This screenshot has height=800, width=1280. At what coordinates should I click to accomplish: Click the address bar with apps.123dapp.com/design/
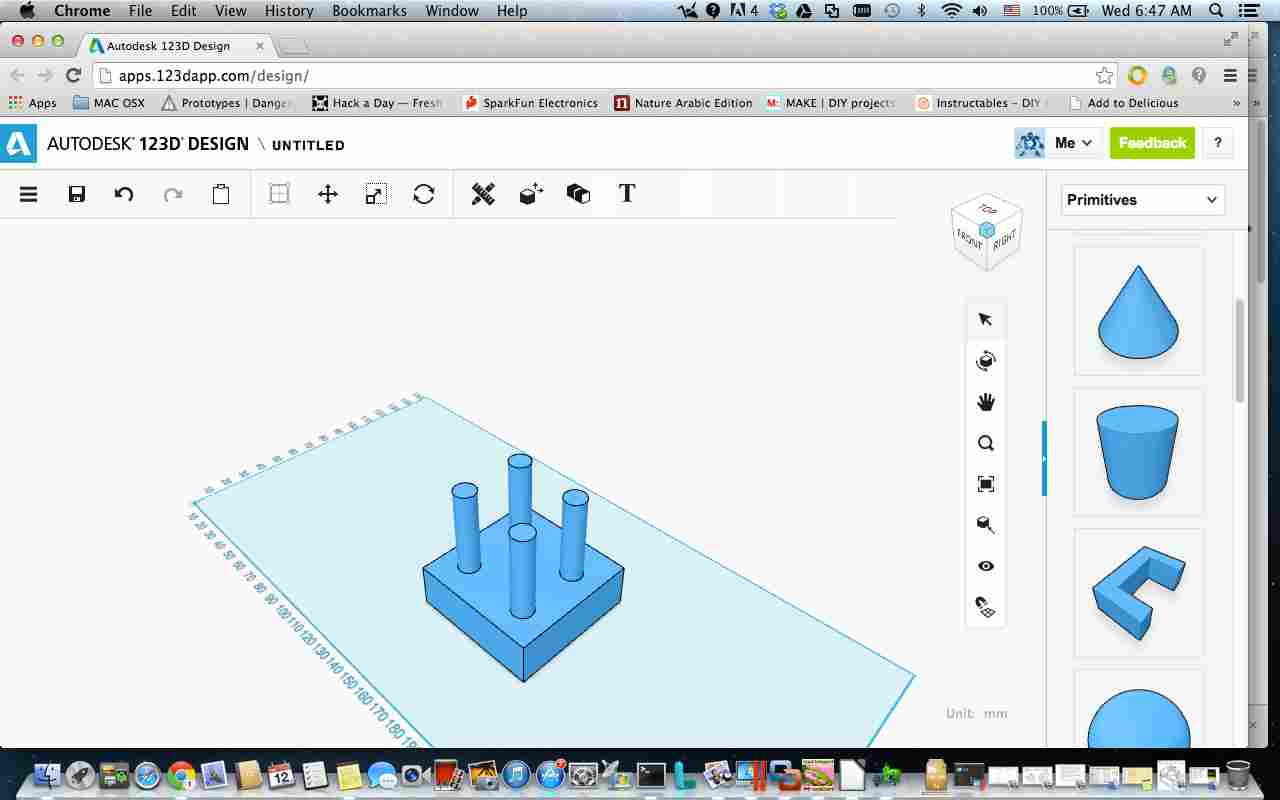coord(605,76)
